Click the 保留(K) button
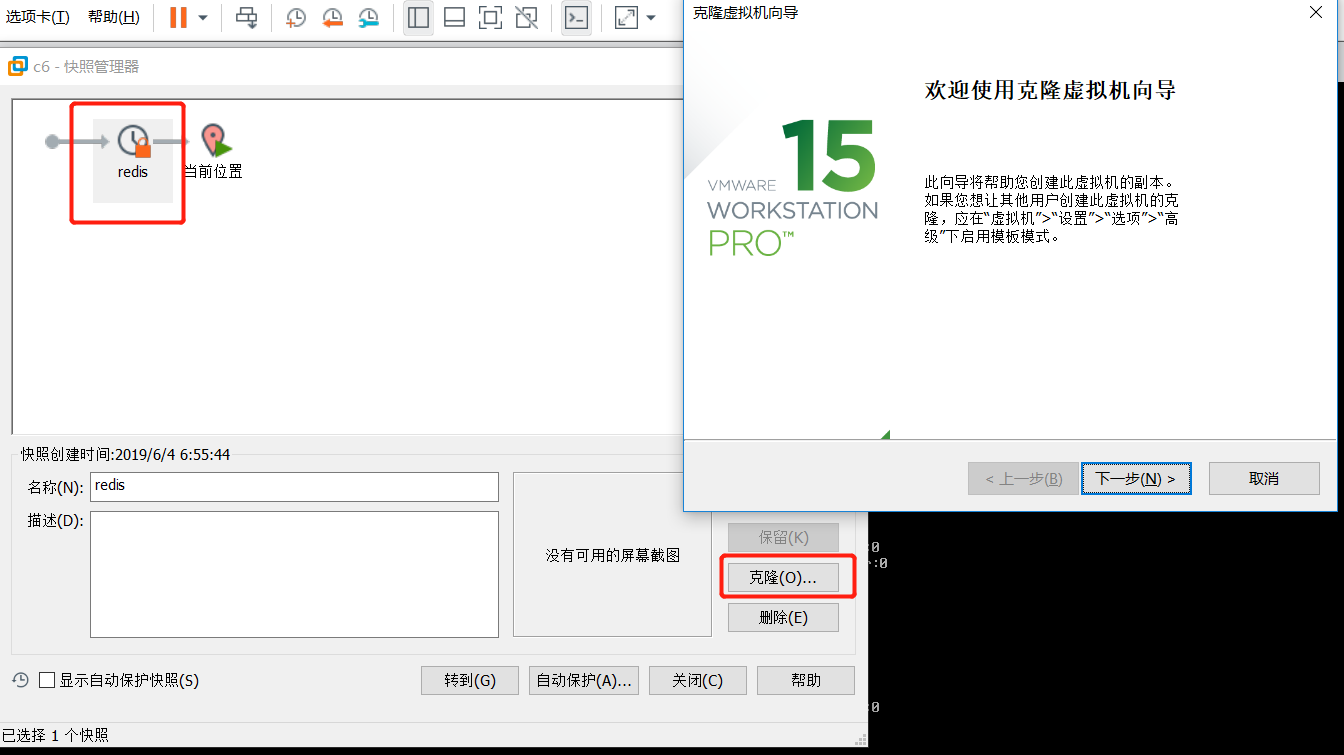This screenshot has width=1344, height=755. point(783,537)
